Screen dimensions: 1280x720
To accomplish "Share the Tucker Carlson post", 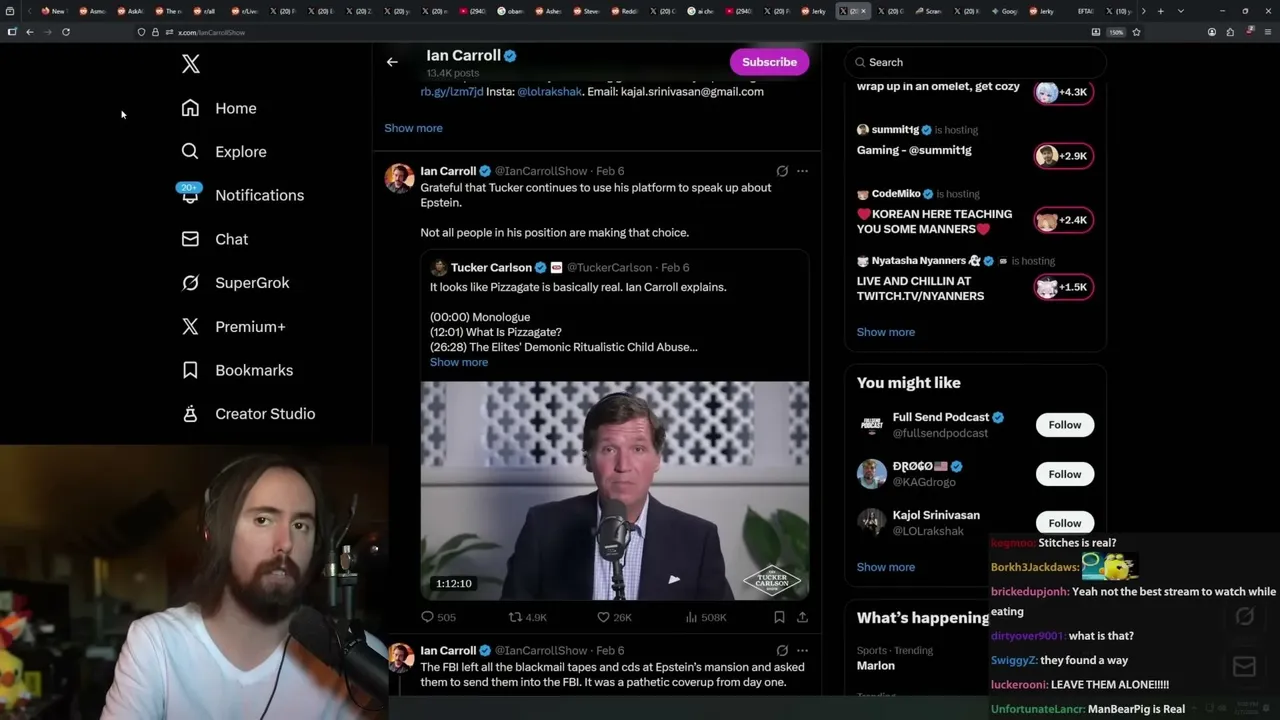I will [802, 617].
